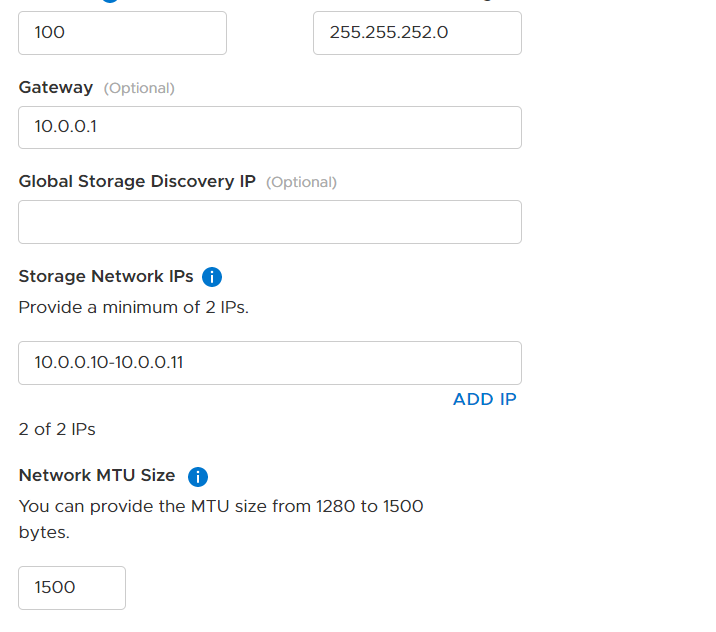This screenshot has height=632, width=716.
Task: Click the Storage Network IPs info icon
Action: [x=212, y=277]
